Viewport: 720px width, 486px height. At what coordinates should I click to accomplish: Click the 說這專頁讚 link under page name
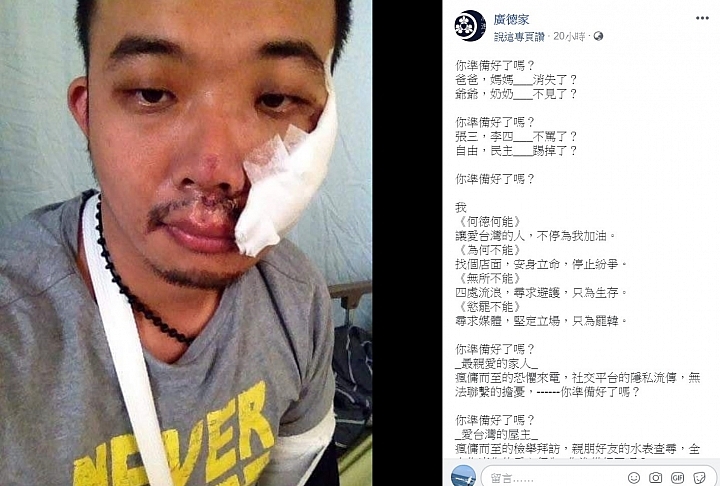tap(519, 37)
